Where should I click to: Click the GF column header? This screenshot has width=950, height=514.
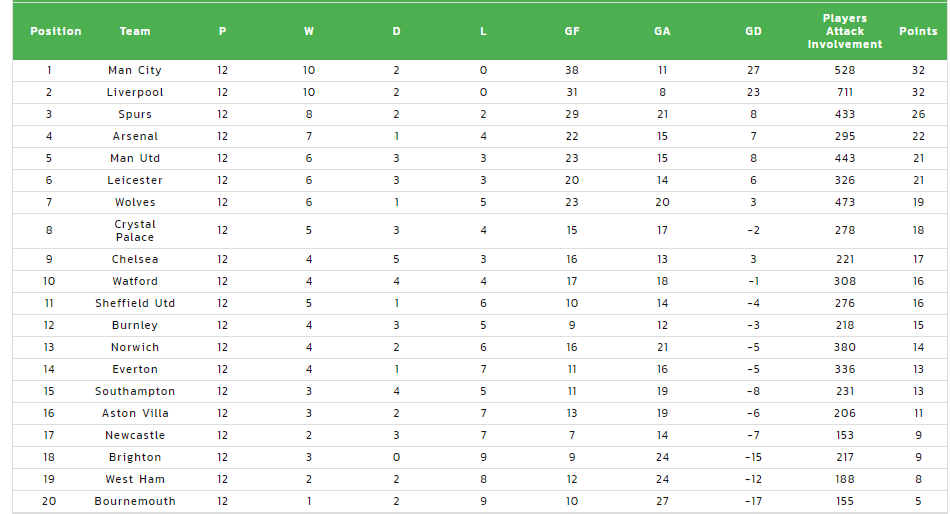point(572,31)
